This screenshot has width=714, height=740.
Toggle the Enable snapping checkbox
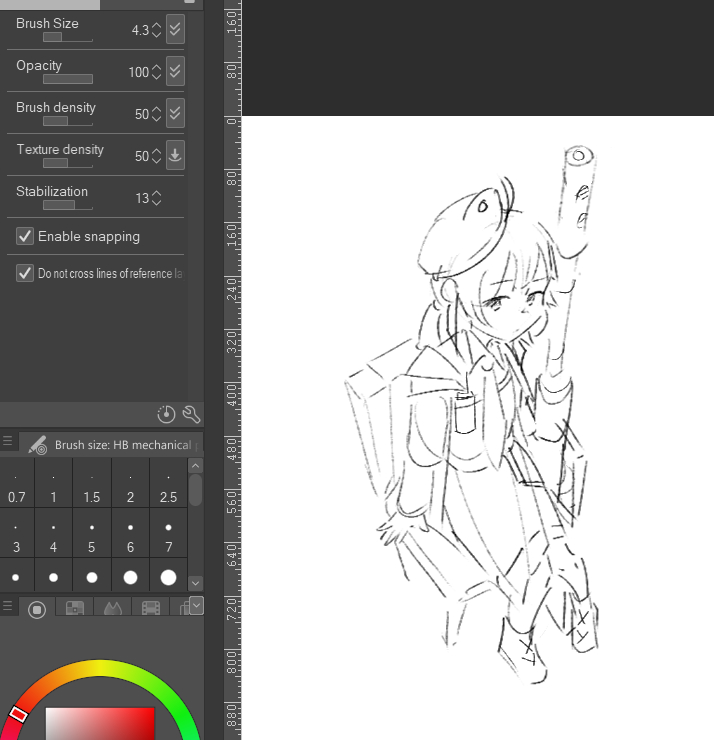(x=25, y=237)
